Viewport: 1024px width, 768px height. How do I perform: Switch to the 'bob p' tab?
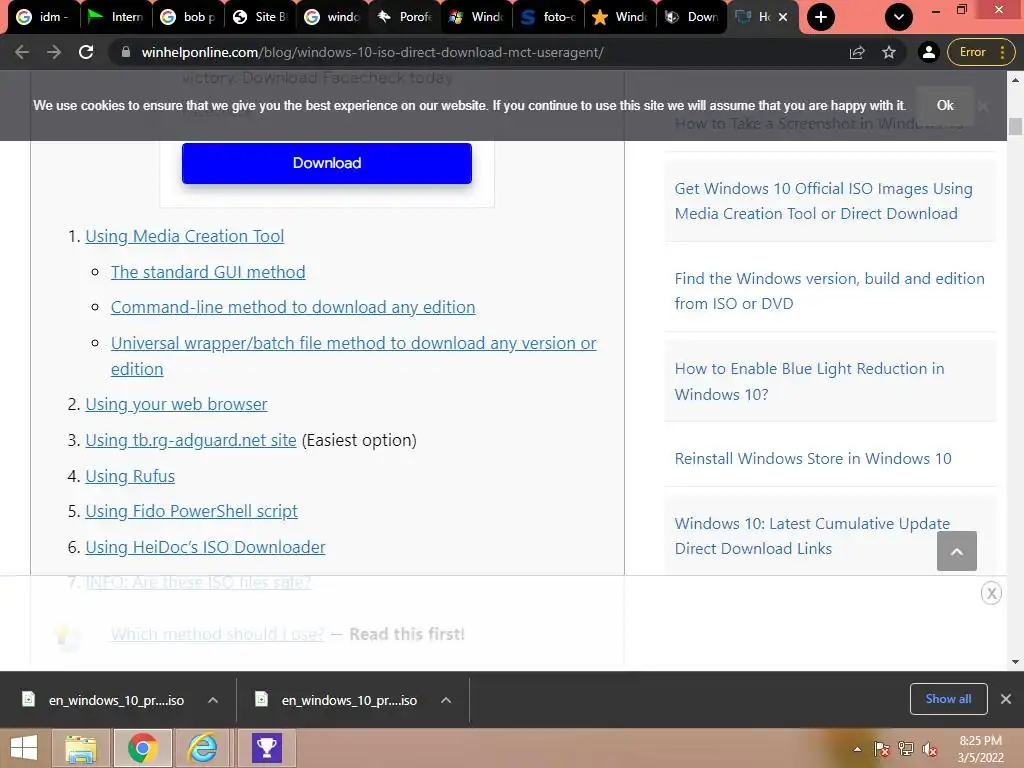[188, 17]
